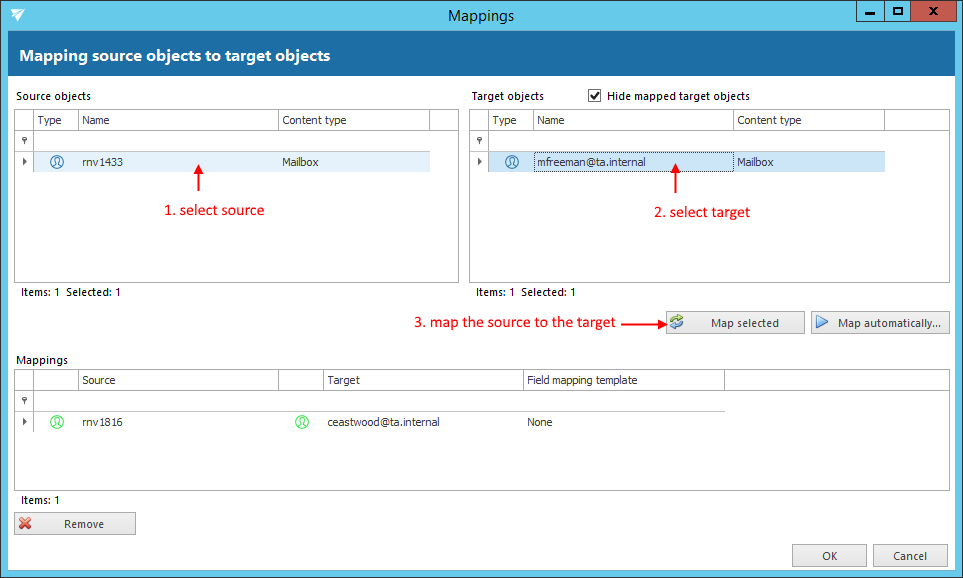Expand the mfreeman@ta.internal target row
Screen dimensions: 963x578
tap(479, 162)
